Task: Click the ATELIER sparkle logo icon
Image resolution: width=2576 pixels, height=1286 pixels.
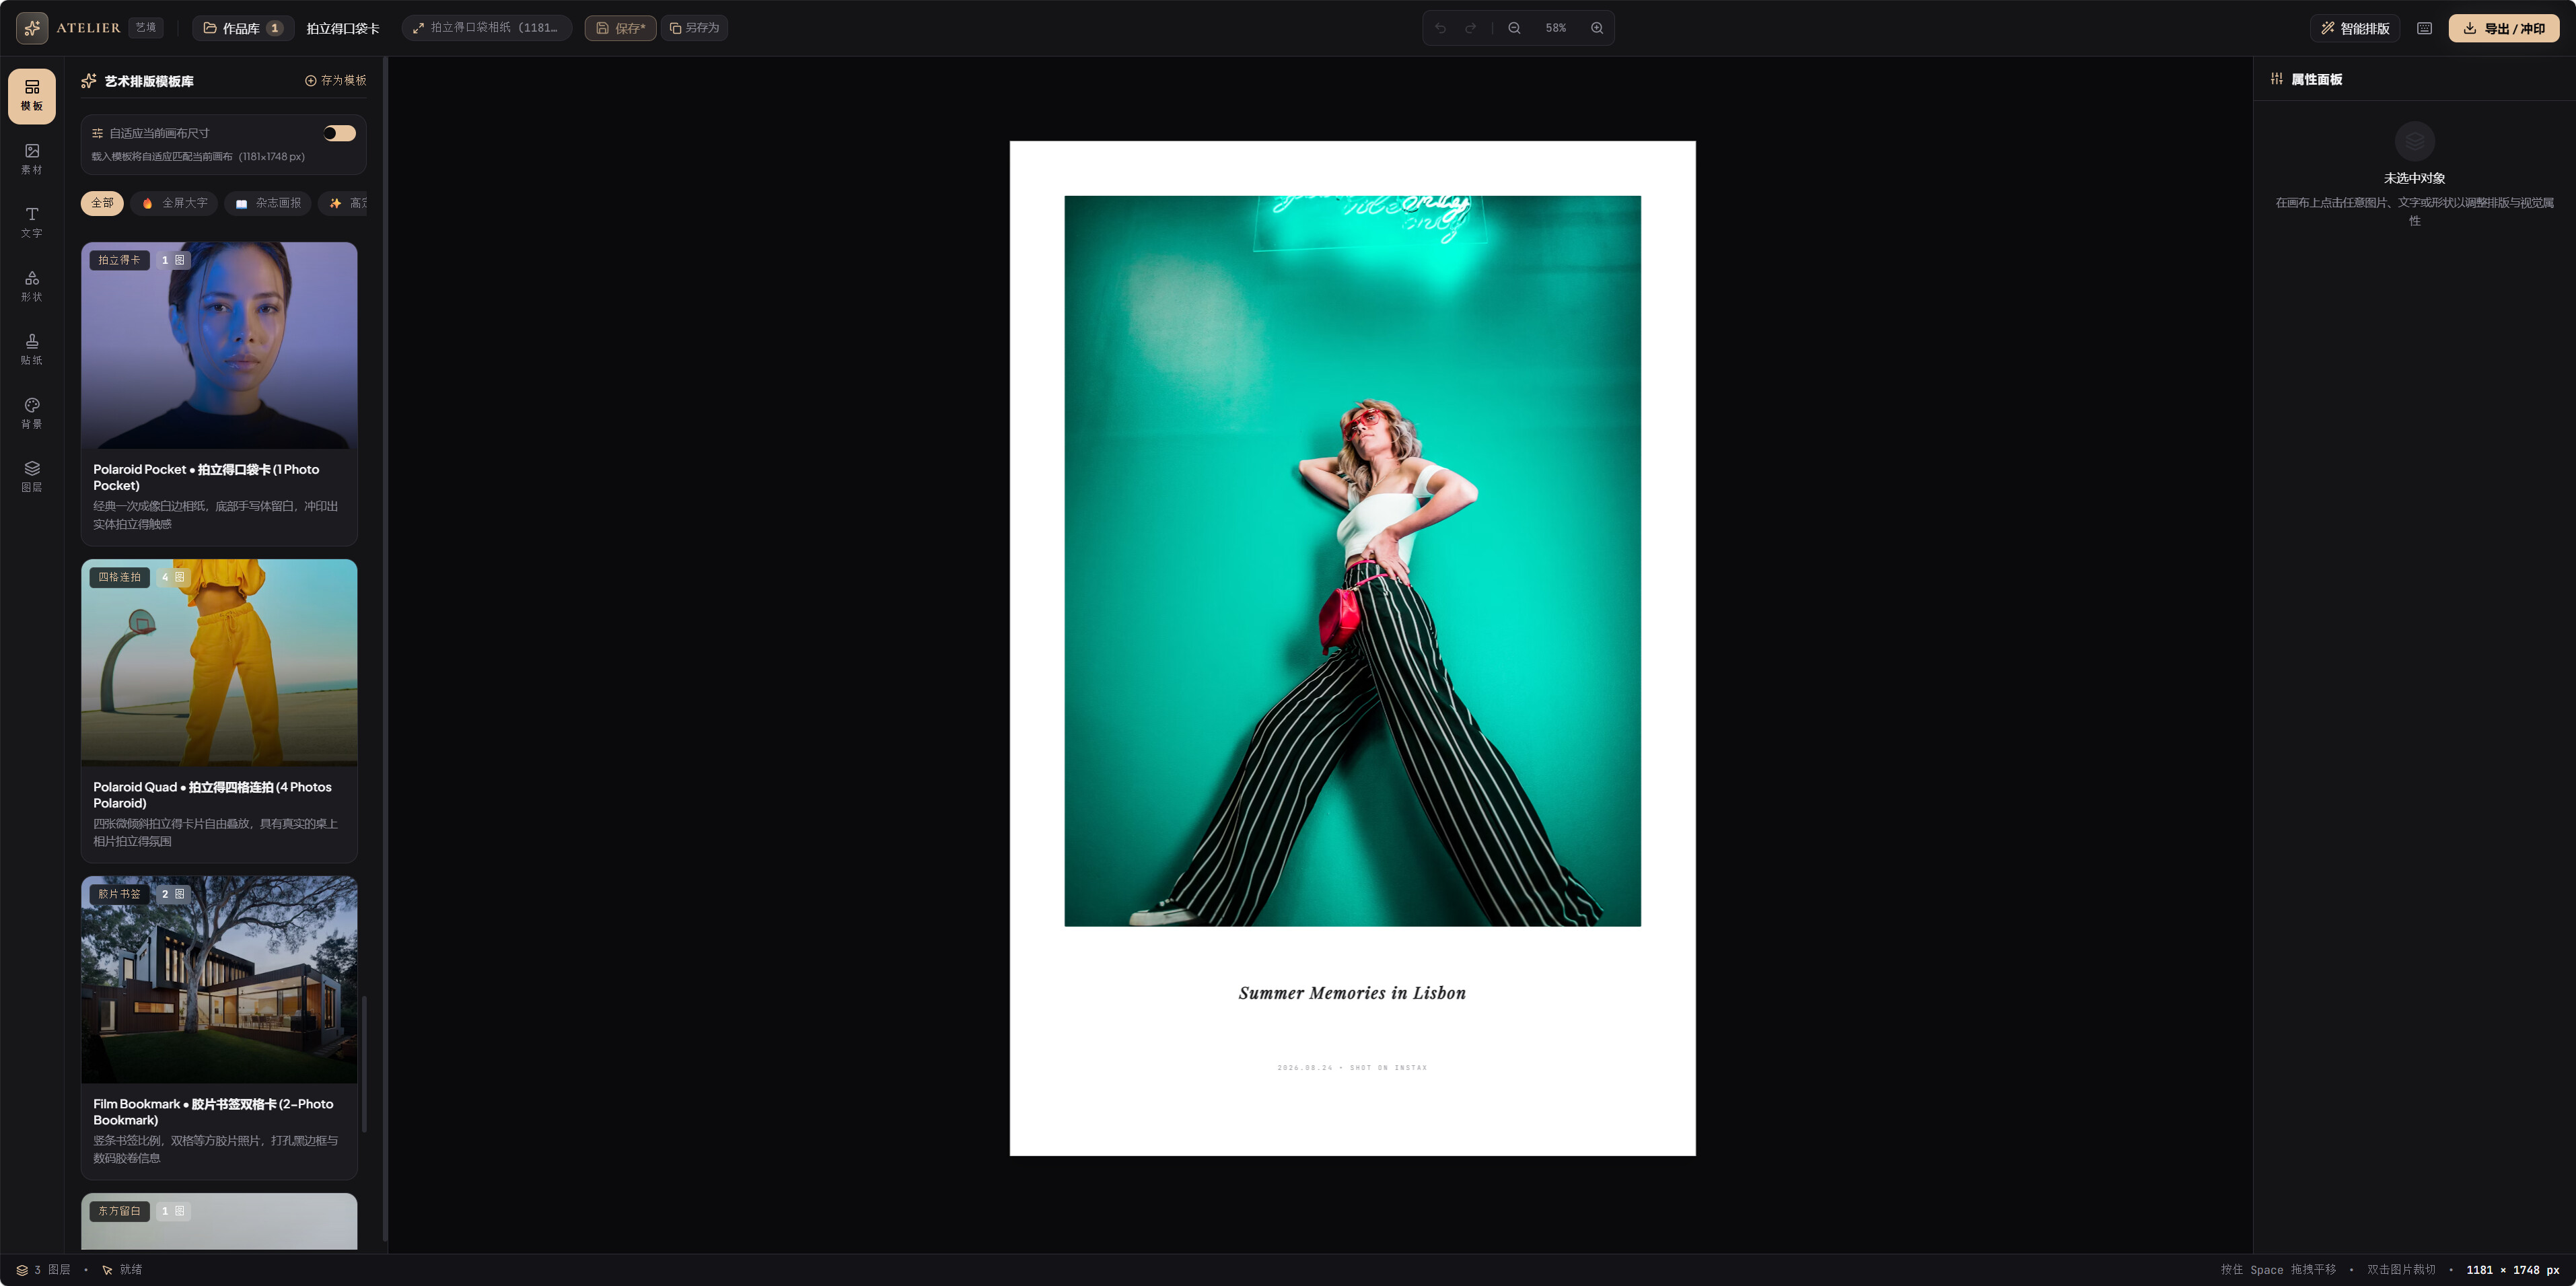Action: pyautogui.click(x=32, y=28)
